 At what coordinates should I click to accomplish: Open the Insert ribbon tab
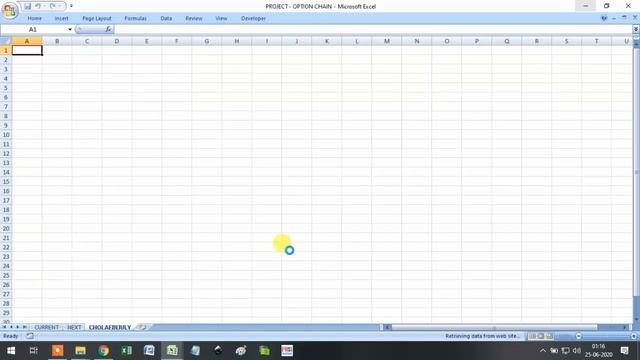62,18
